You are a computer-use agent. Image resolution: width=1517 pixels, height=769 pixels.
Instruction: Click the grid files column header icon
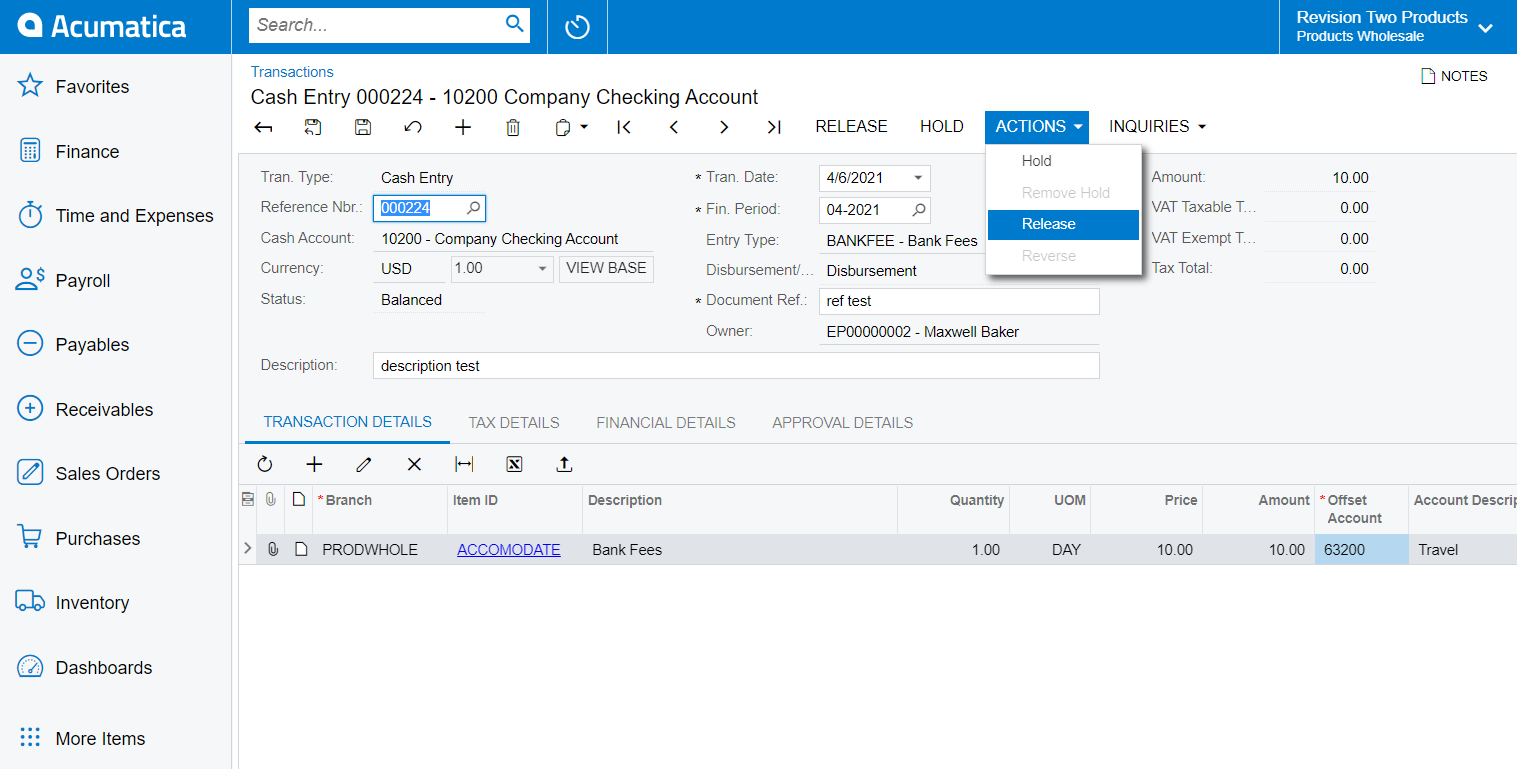click(x=271, y=499)
